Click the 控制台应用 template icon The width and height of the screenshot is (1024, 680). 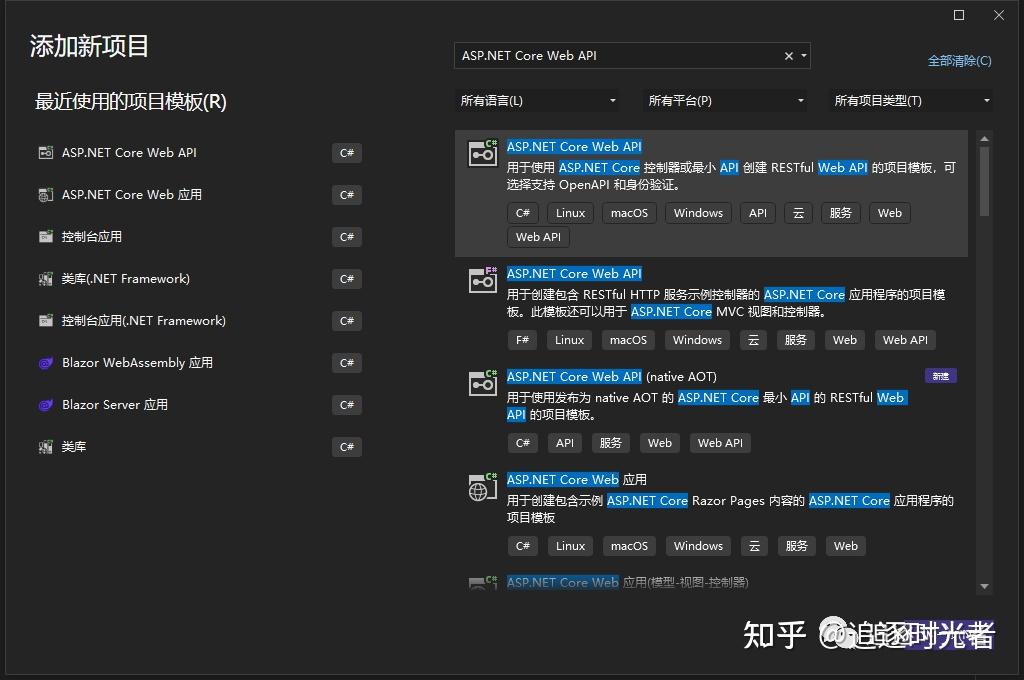(45, 236)
